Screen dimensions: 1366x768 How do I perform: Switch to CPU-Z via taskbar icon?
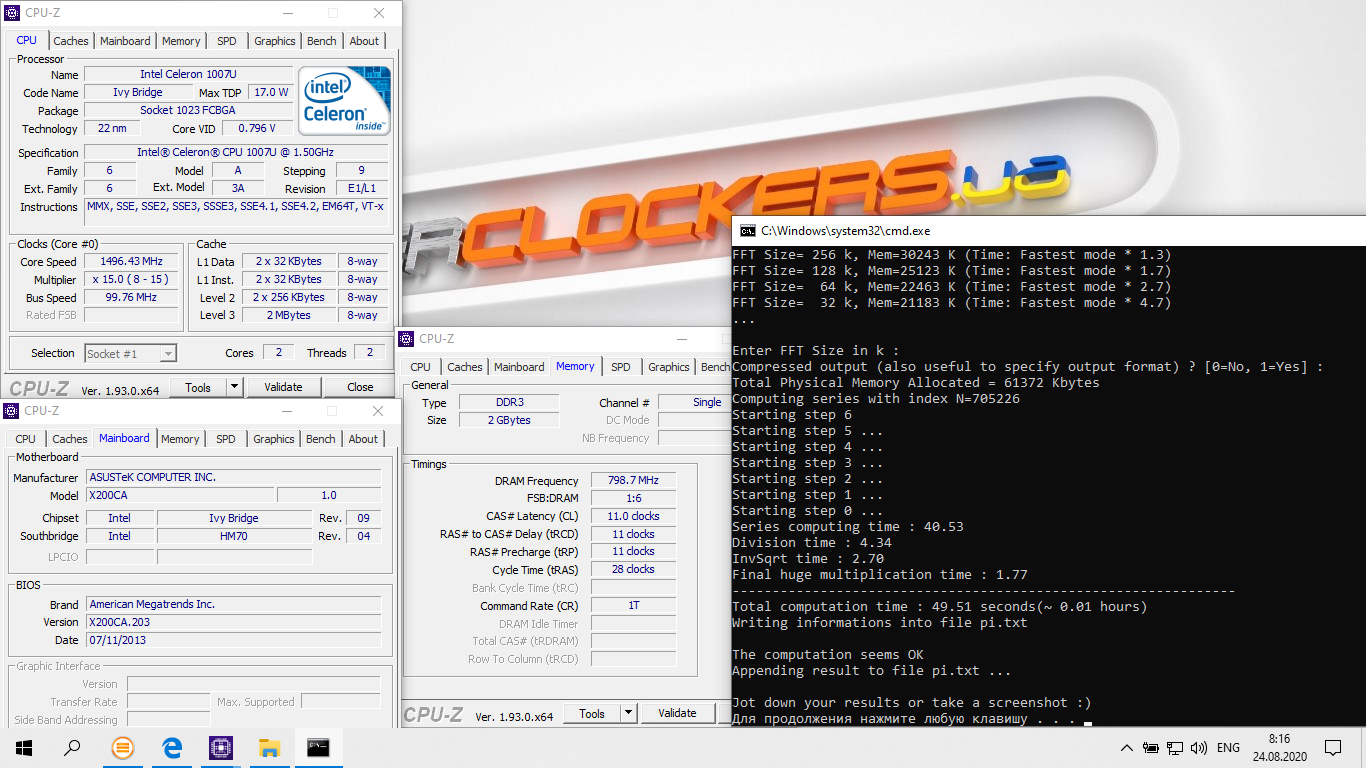click(x=220, y=747)
